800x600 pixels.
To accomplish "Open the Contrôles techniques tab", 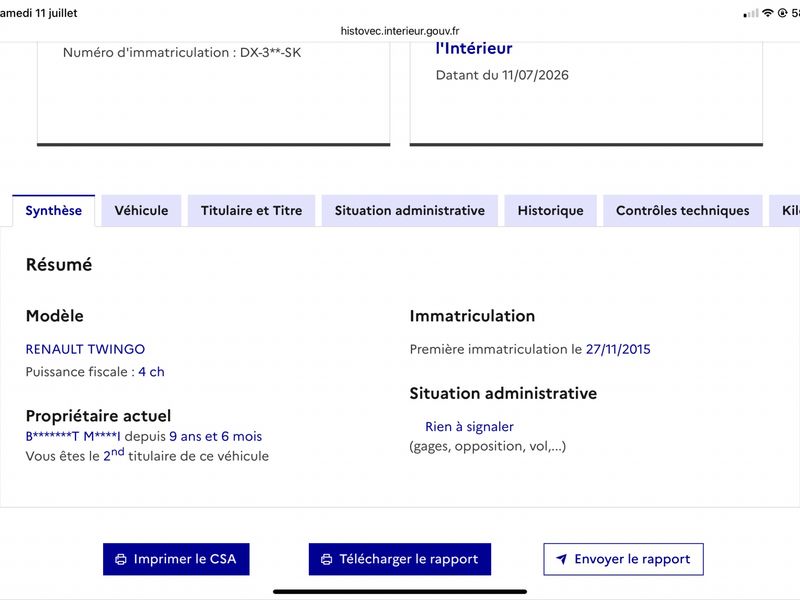I will point(683,210).
